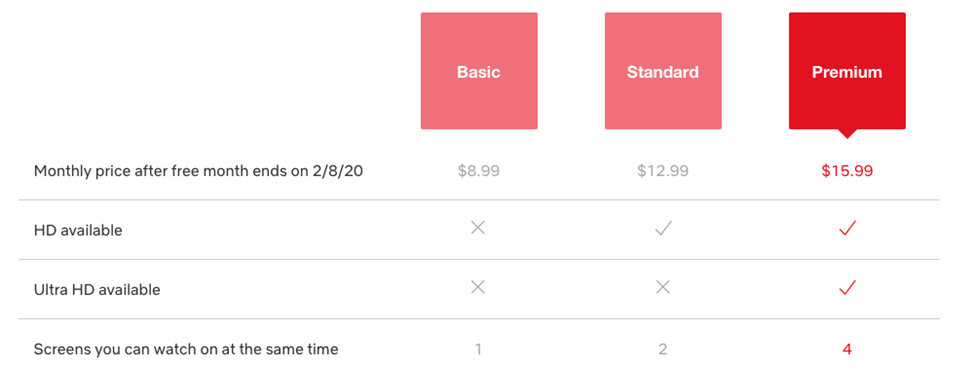Click the Premium HD available red checkmark
The width and height of the screenshot is (975, 375).
click(847, 229)
